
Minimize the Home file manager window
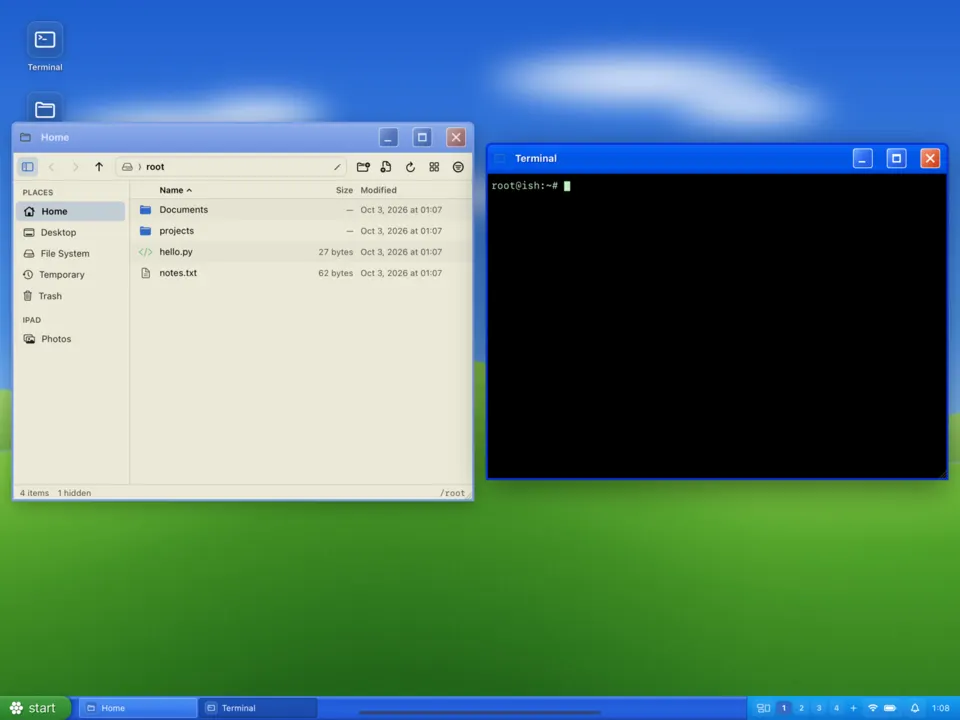click(x=388, y=137)
